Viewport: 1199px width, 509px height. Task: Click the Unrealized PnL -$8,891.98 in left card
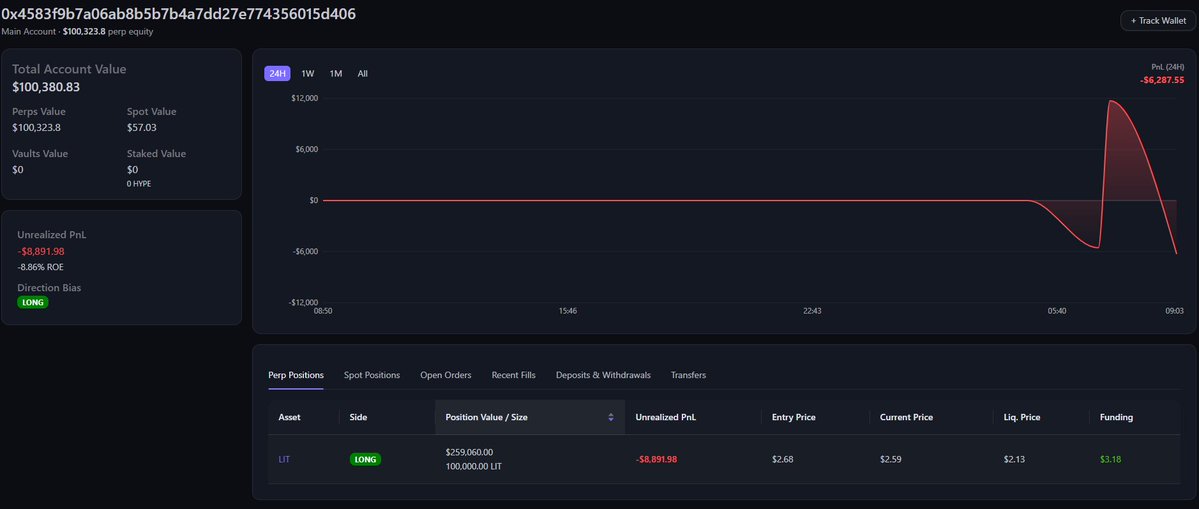pyautogui.click(x=41, y=251)
